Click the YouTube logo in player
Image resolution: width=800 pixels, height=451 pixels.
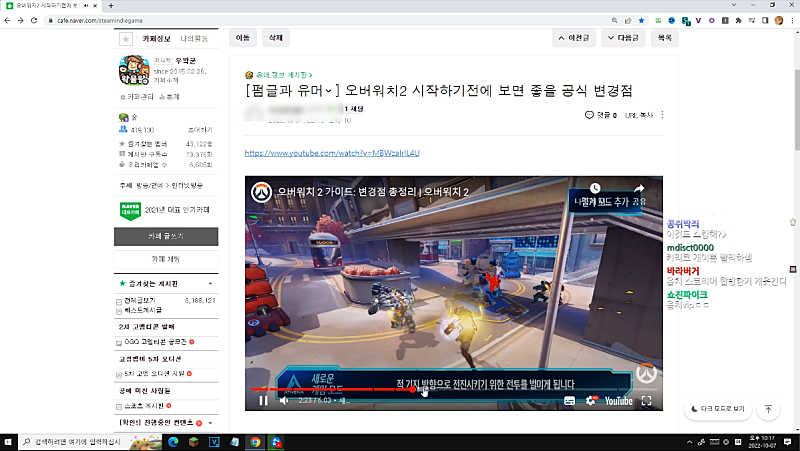coord(618,400)
